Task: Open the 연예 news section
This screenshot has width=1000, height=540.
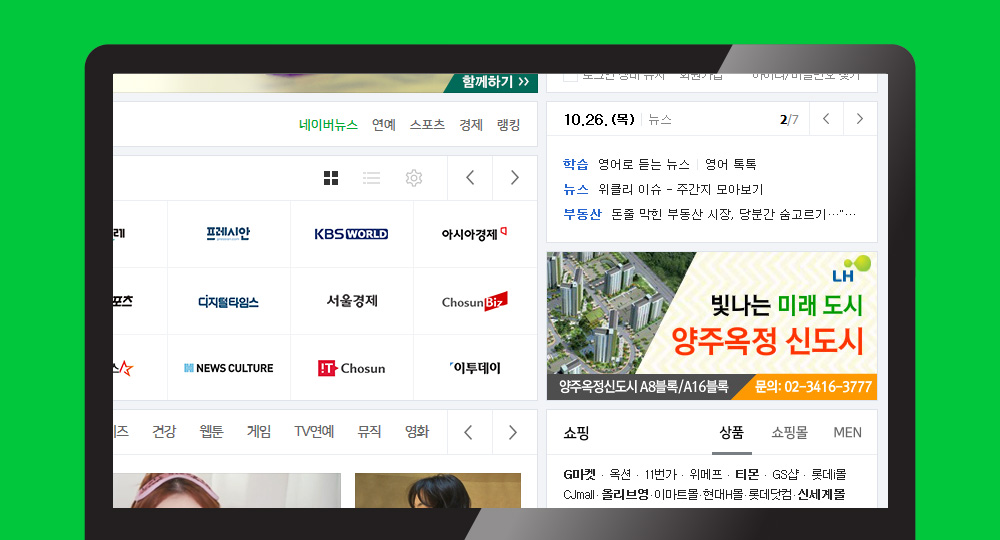Action: point(384,125)
